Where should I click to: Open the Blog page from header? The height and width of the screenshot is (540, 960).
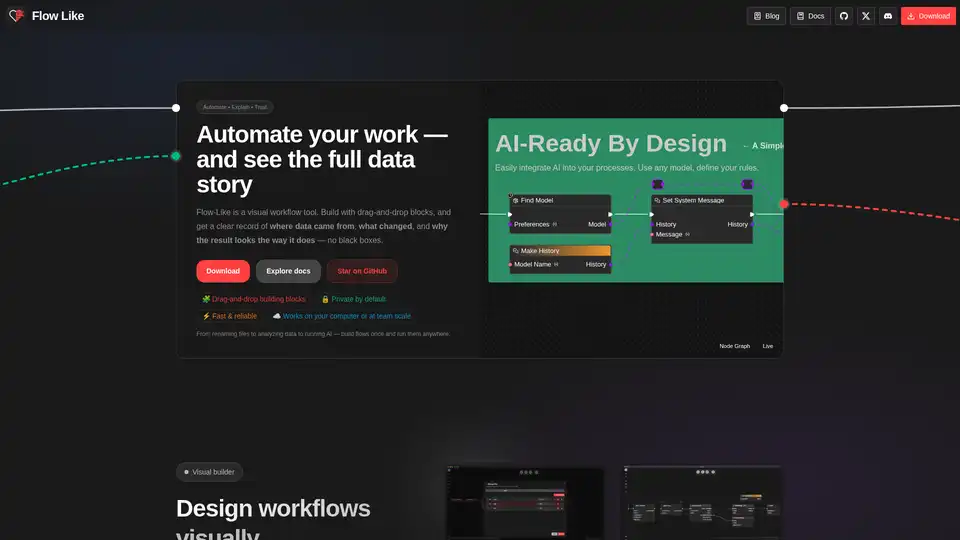(x=766, y=16)
